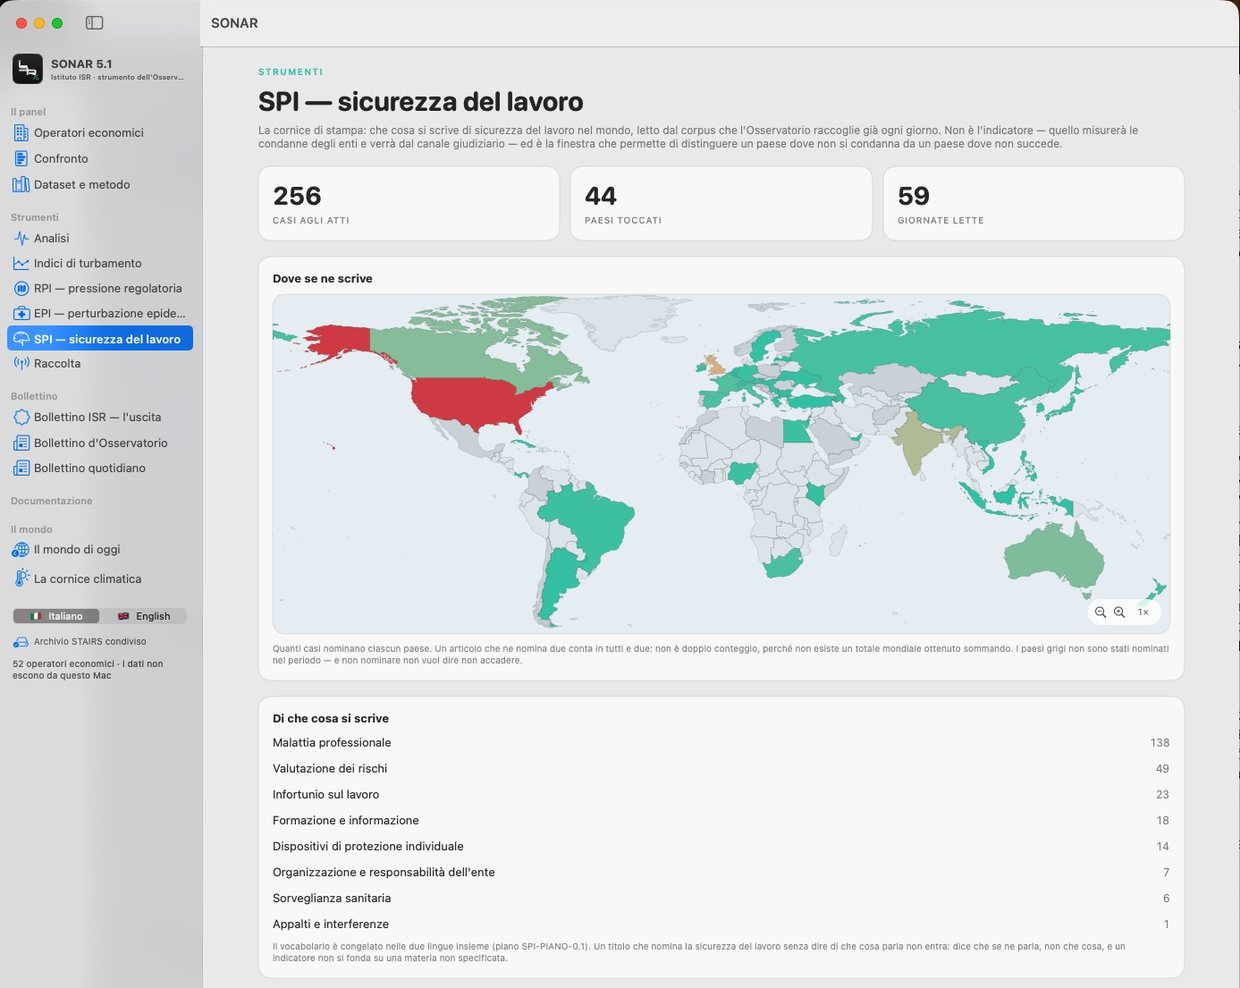Click the Dataset e metodo icon
This screenshot has width=1240, height=988.
[x=21, y=185]
